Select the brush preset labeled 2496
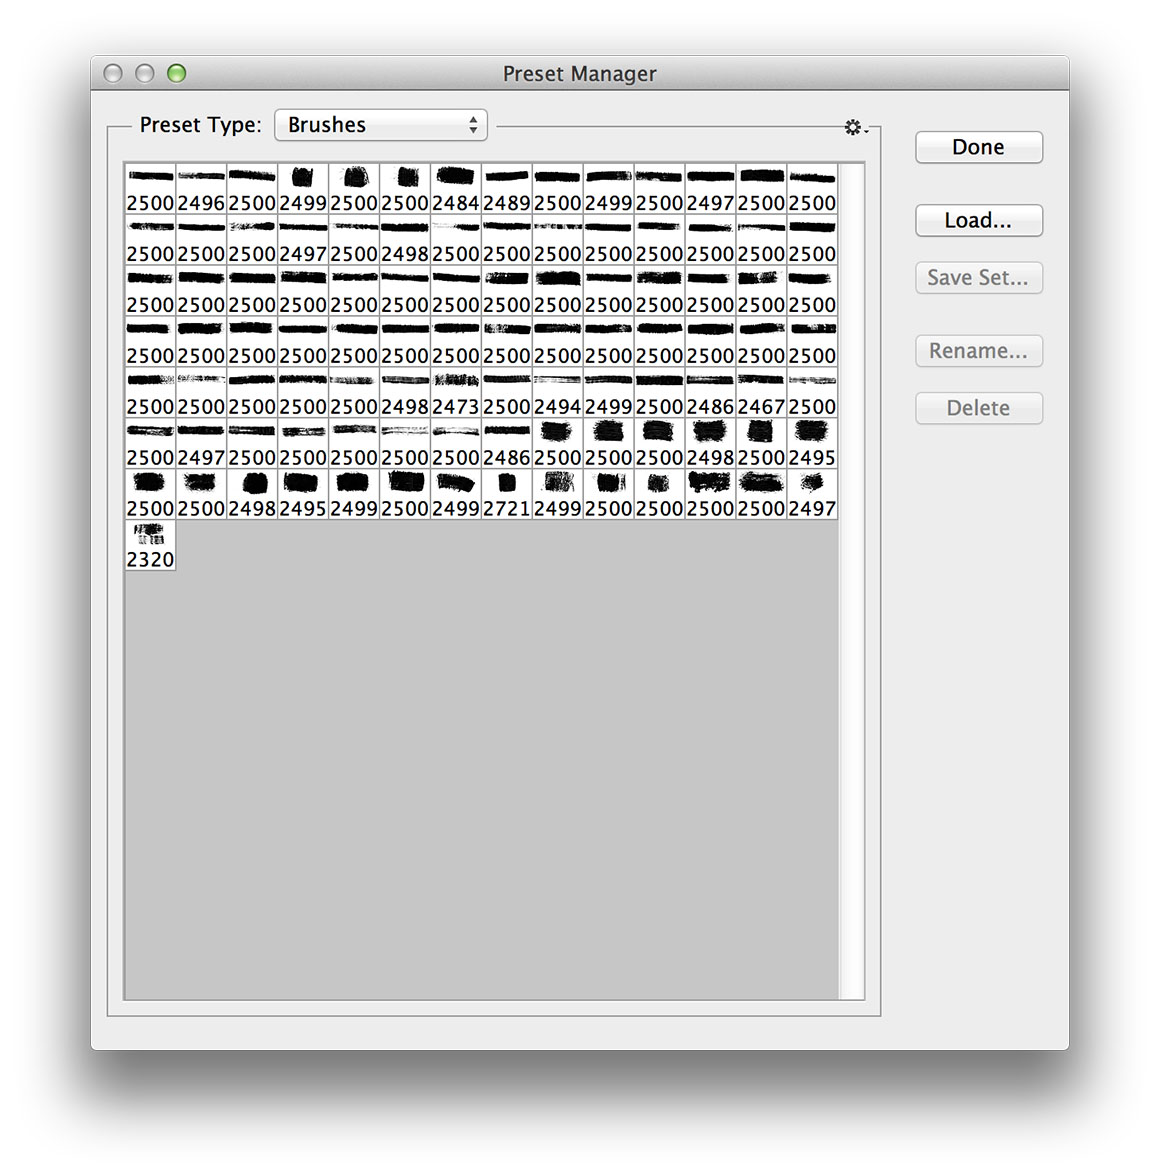This screenshot has height=1176, width=1160. [x=201, y=190]
